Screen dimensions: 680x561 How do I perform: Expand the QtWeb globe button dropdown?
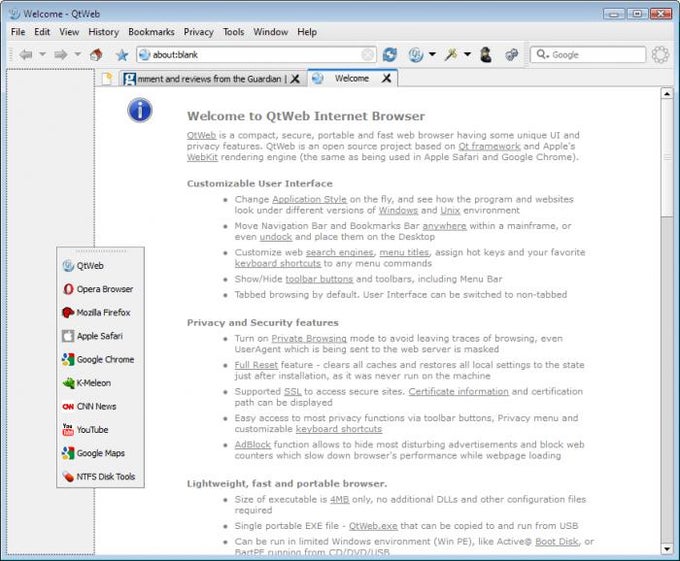point(432,54)
